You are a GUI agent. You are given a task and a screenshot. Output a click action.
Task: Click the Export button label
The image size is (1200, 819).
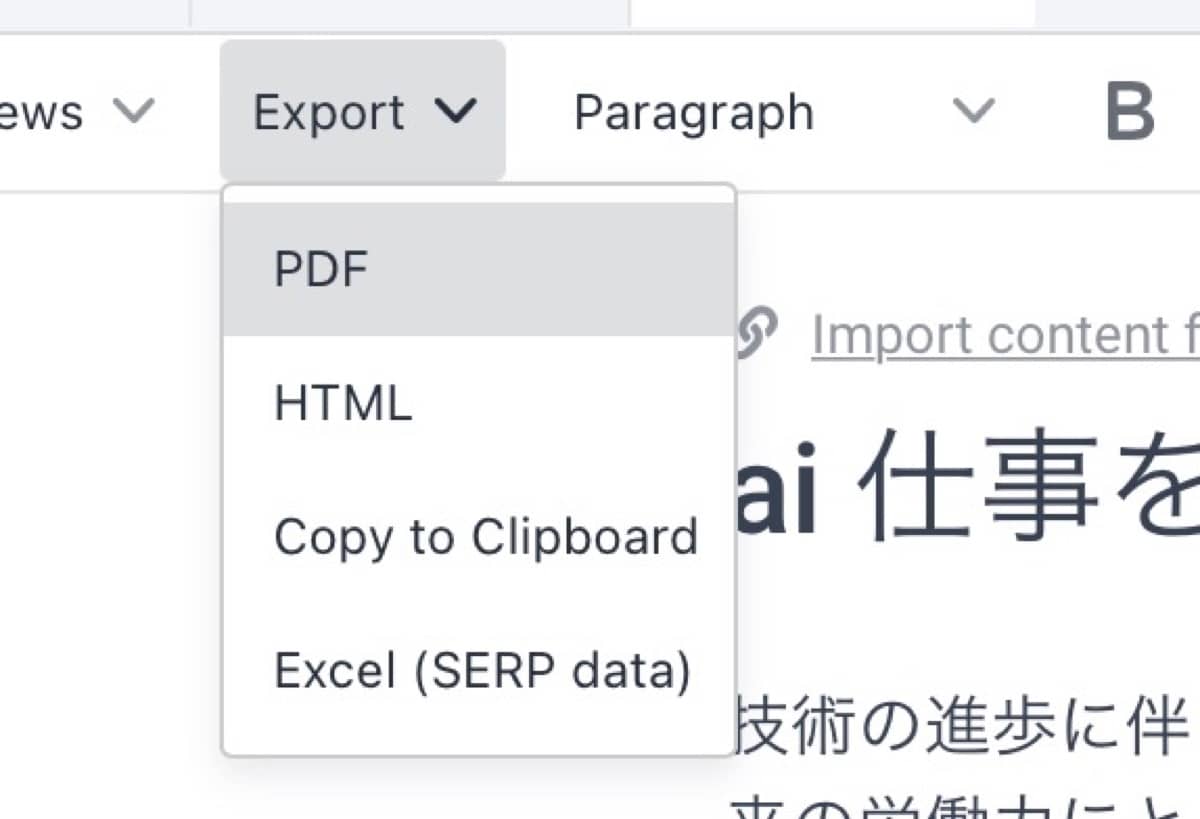[x=329, y=112]
